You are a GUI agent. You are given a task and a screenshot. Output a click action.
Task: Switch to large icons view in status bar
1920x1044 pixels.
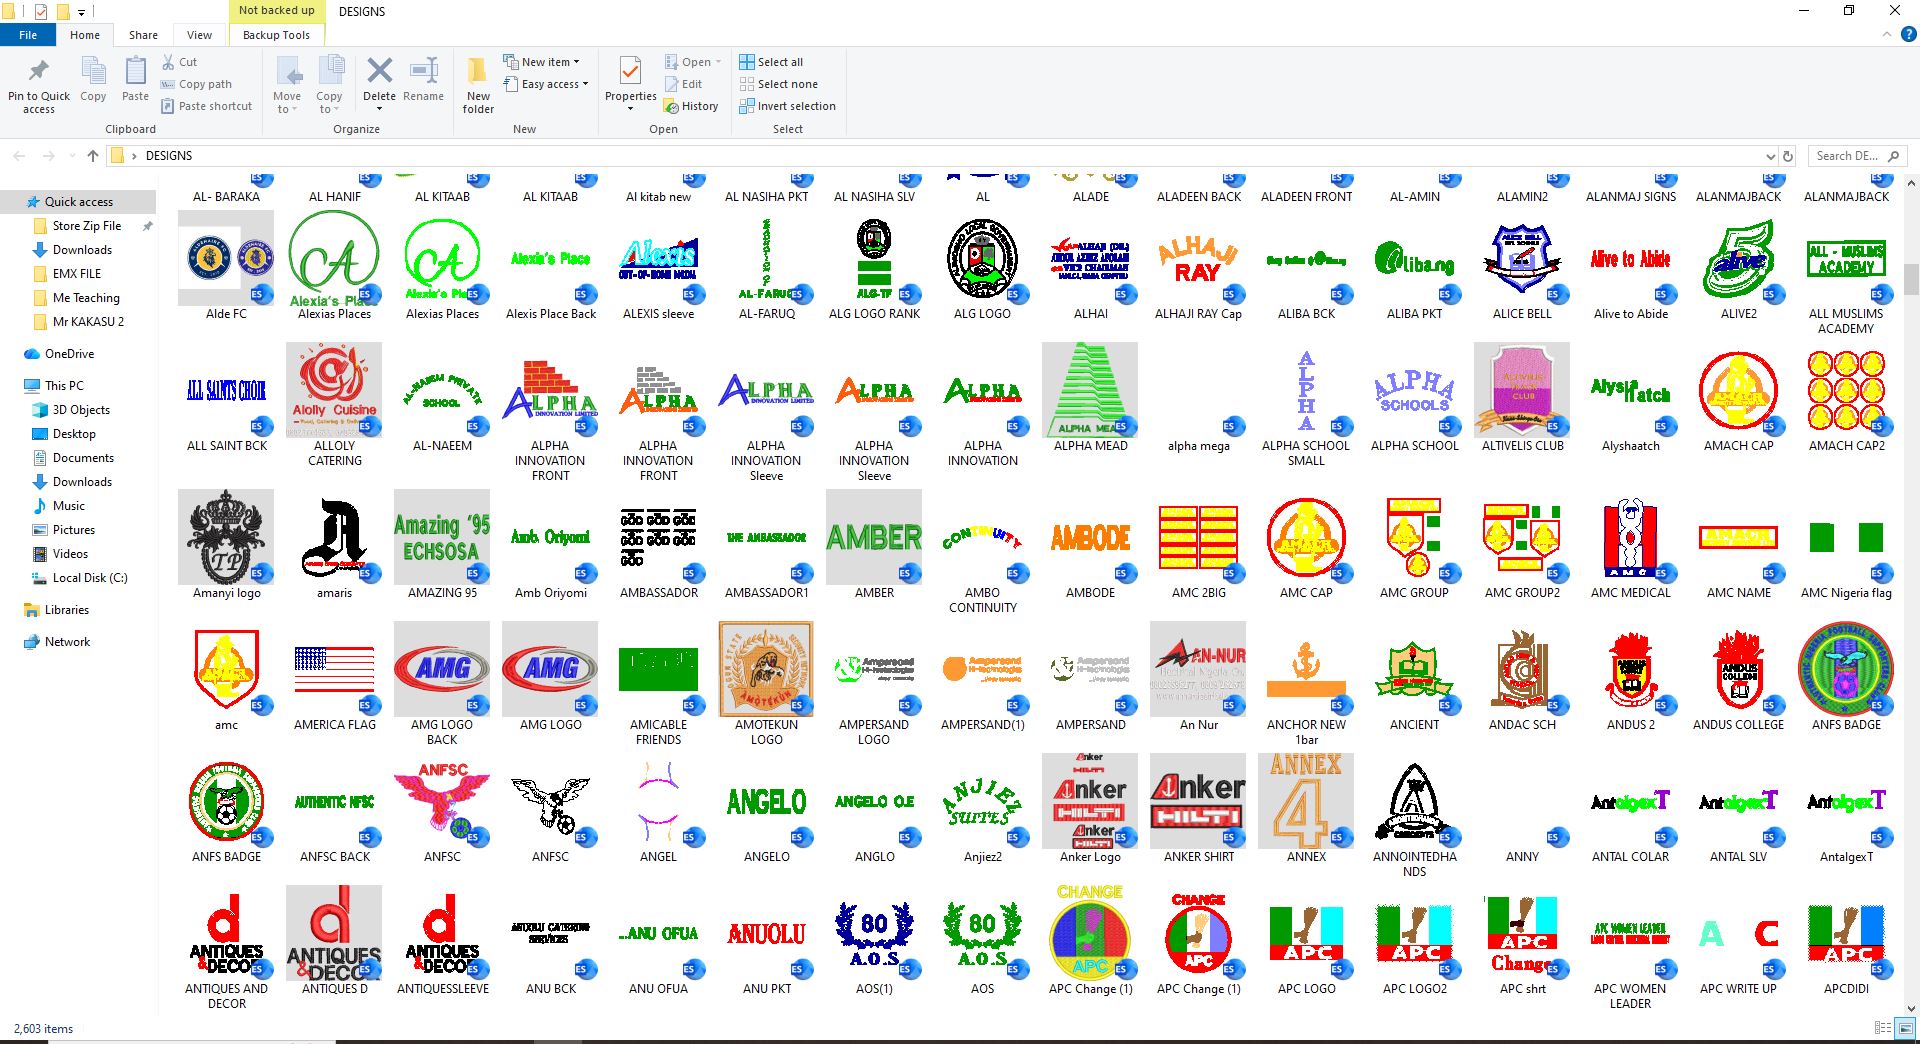coord(1905,1028)
